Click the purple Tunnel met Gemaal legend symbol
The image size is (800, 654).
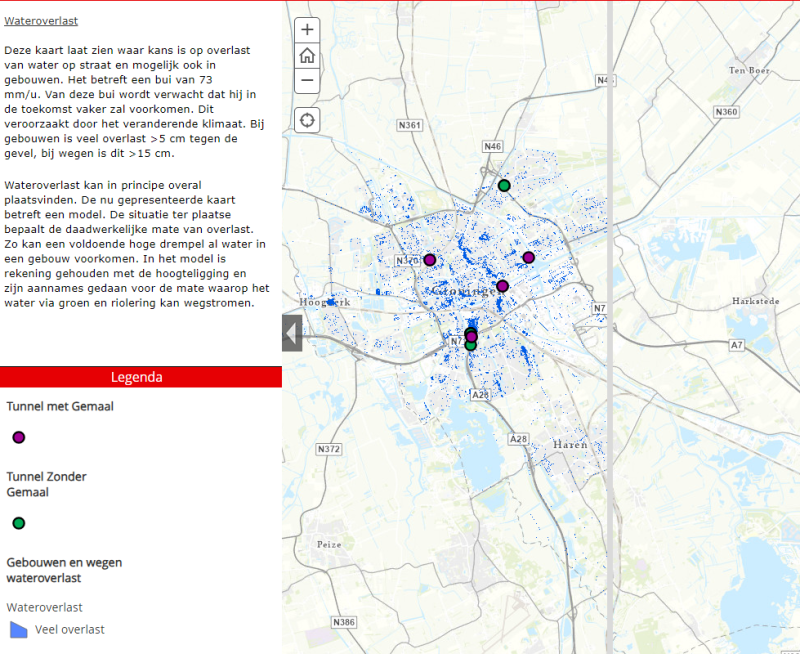[18, 437]
